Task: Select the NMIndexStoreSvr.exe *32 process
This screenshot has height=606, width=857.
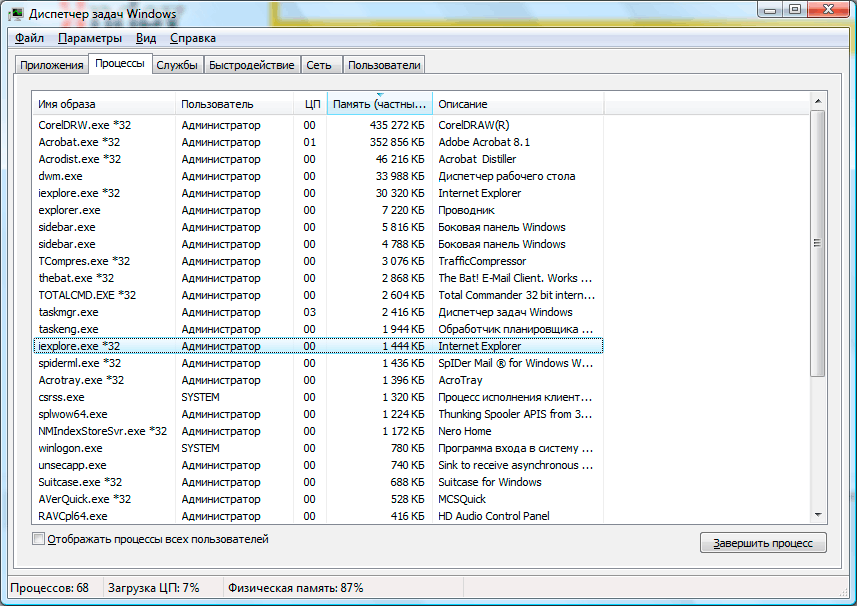Action: tap(318, 431)
